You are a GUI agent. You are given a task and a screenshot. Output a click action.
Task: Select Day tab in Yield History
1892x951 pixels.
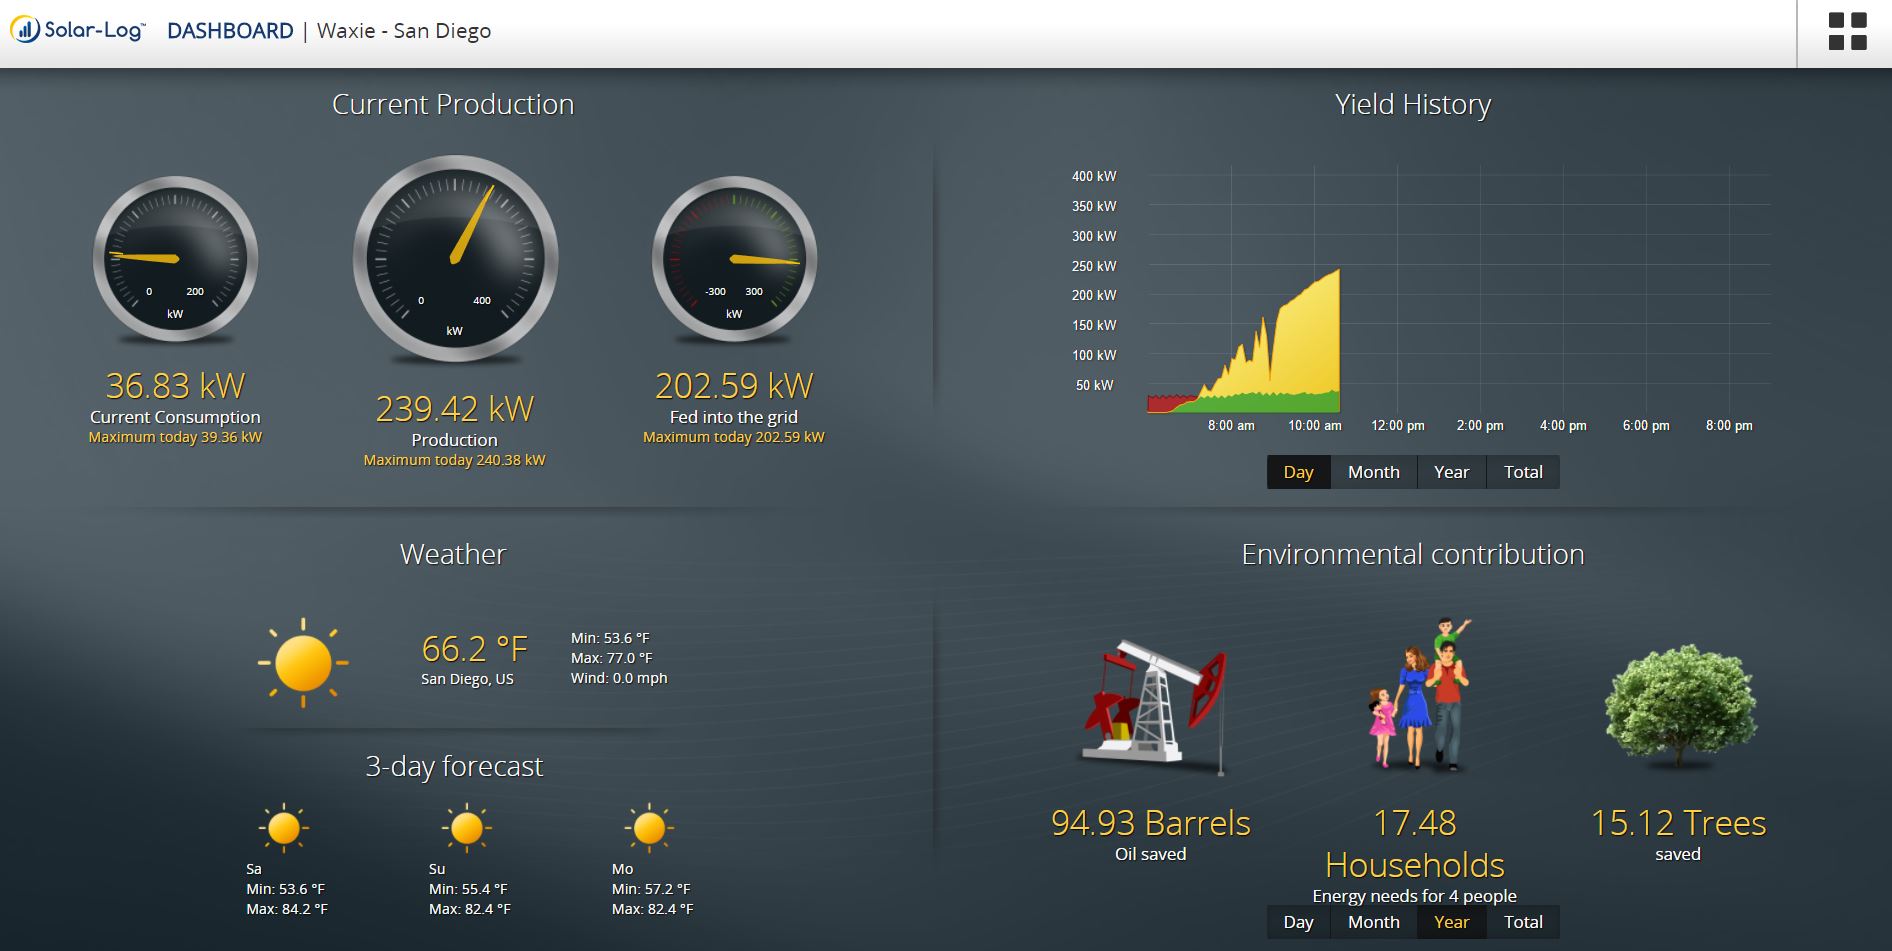pyautogui.click(x=1298, y=472)
